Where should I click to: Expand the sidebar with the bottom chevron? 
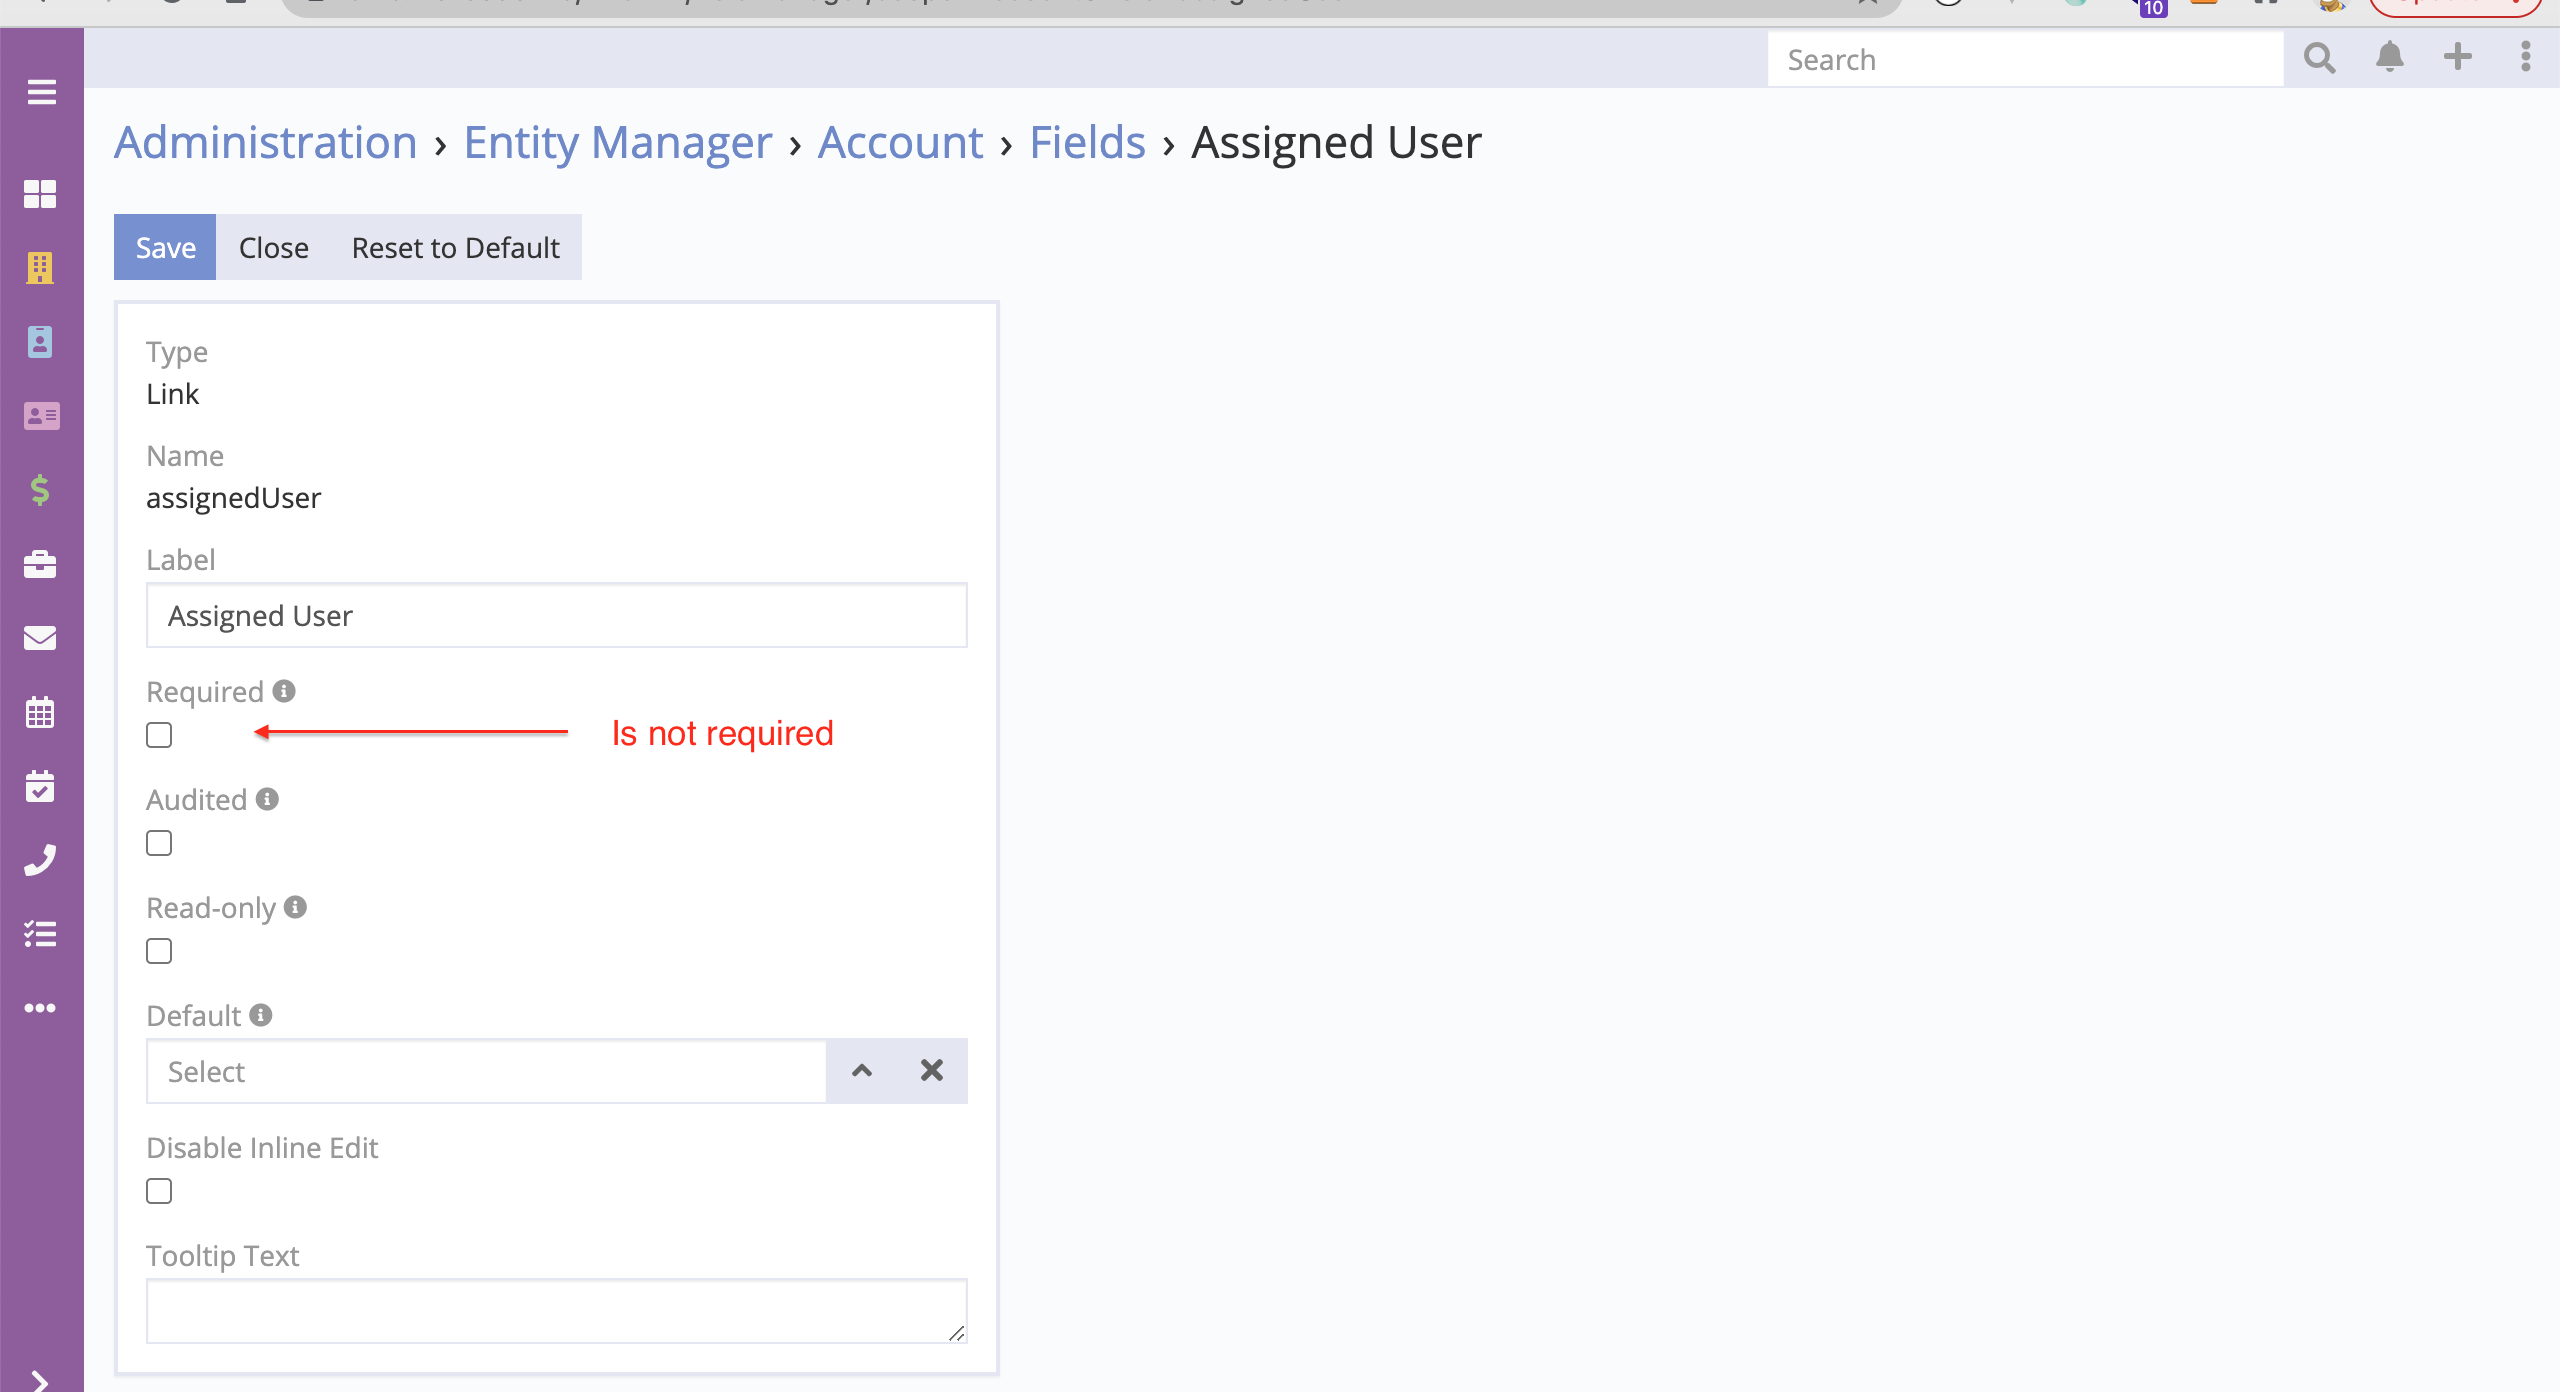tap(40, 1382)
